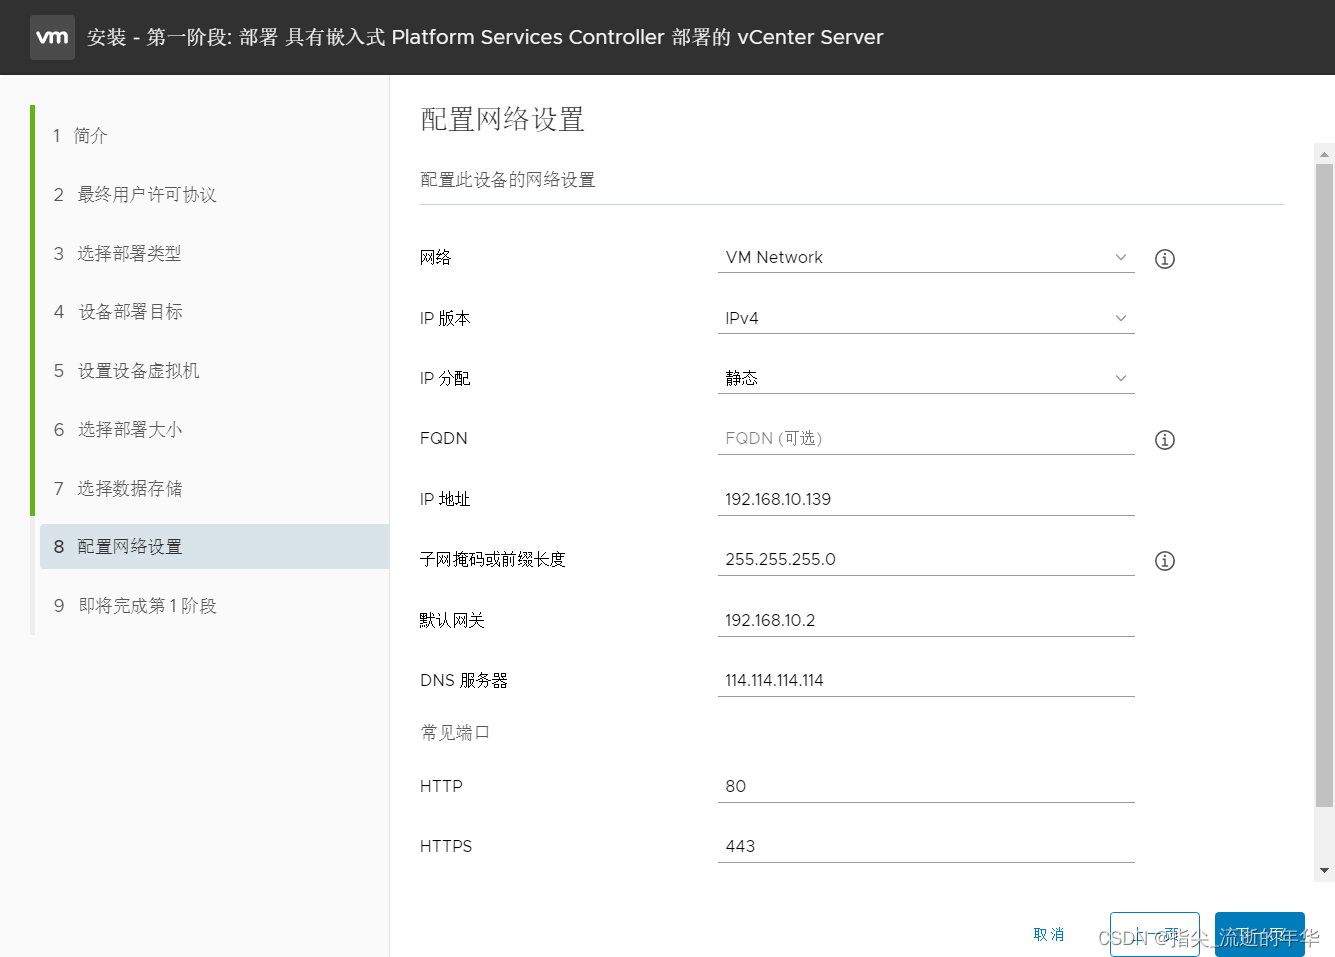Open the 网络 VM Network dropdown
Screen dimensions: 1335x957
pyautogui.click(x=926, y=257)
